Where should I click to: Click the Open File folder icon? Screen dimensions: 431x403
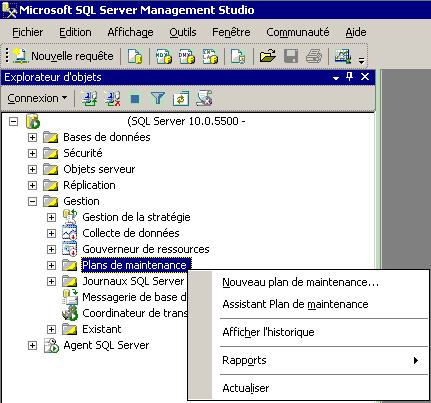(268, 56)
